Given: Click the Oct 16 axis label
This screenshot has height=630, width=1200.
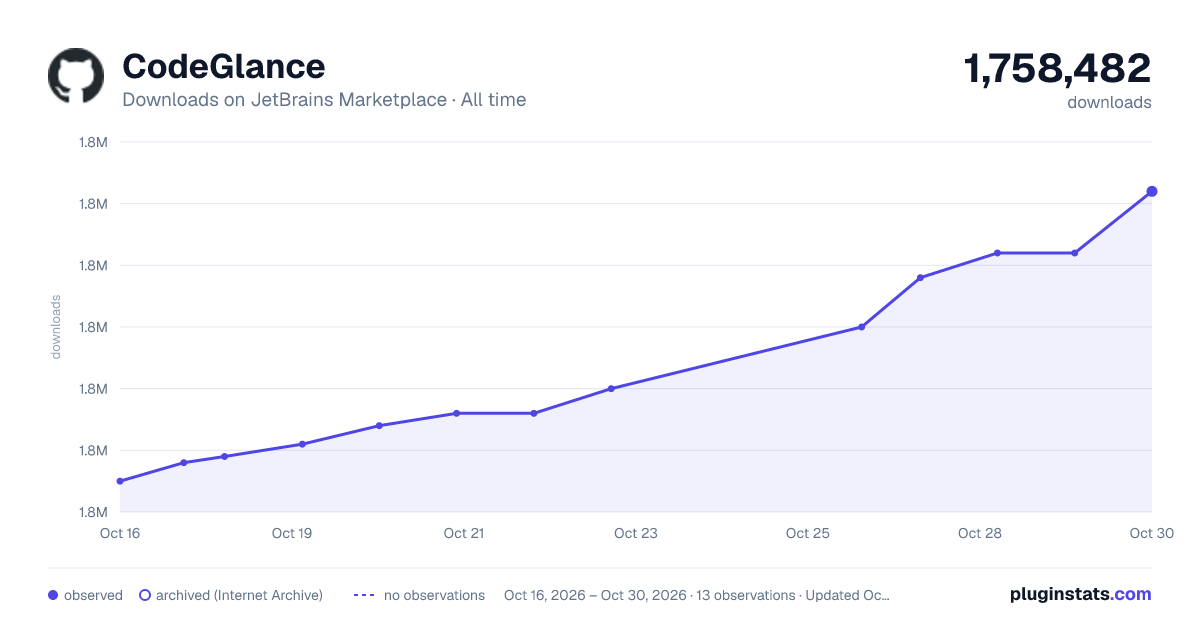Looking at the screenshot, I should 120,533.
